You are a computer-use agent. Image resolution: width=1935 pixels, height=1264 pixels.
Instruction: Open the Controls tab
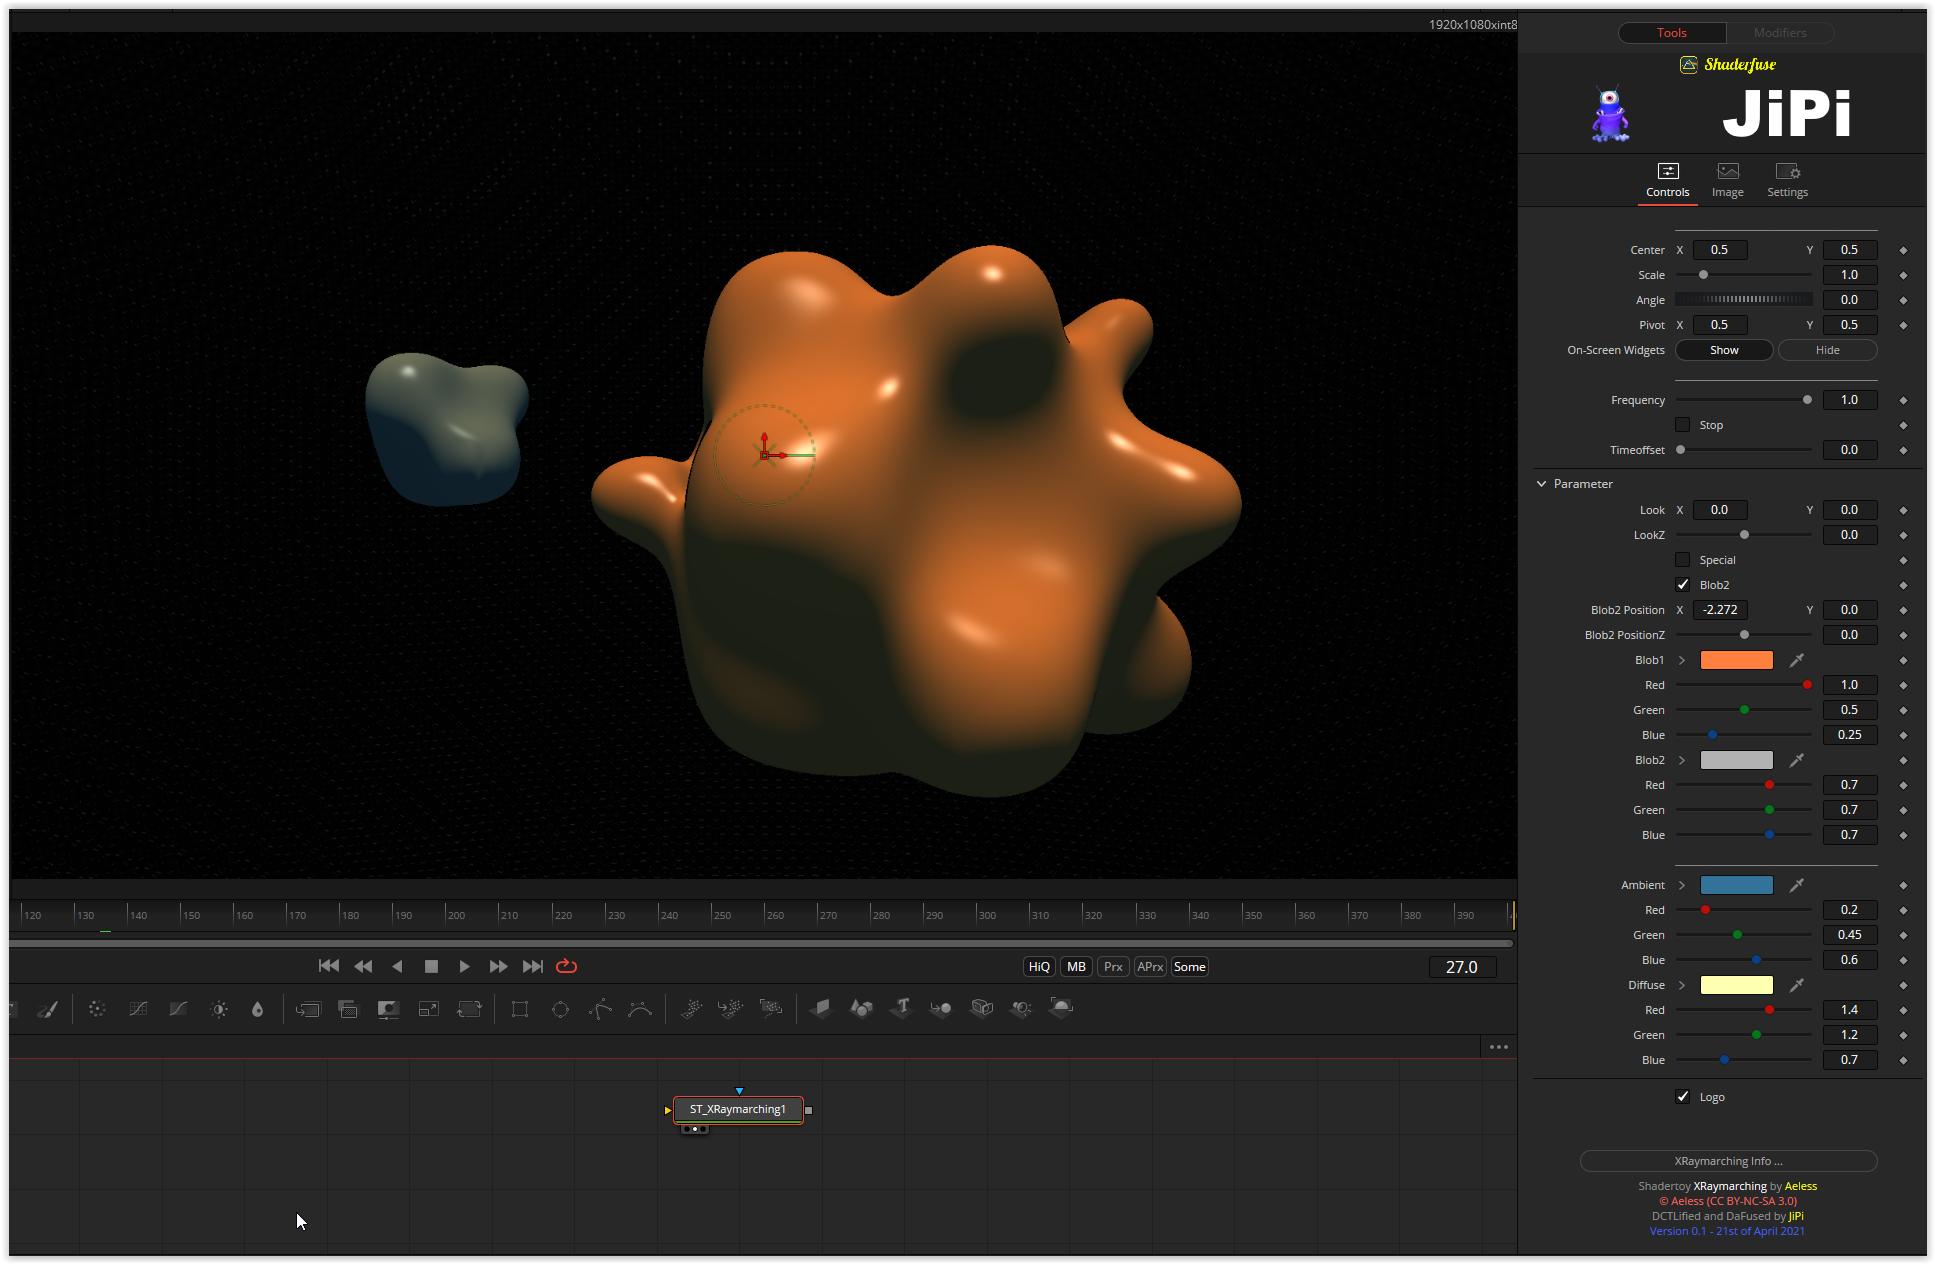[x=1668, y=181]
